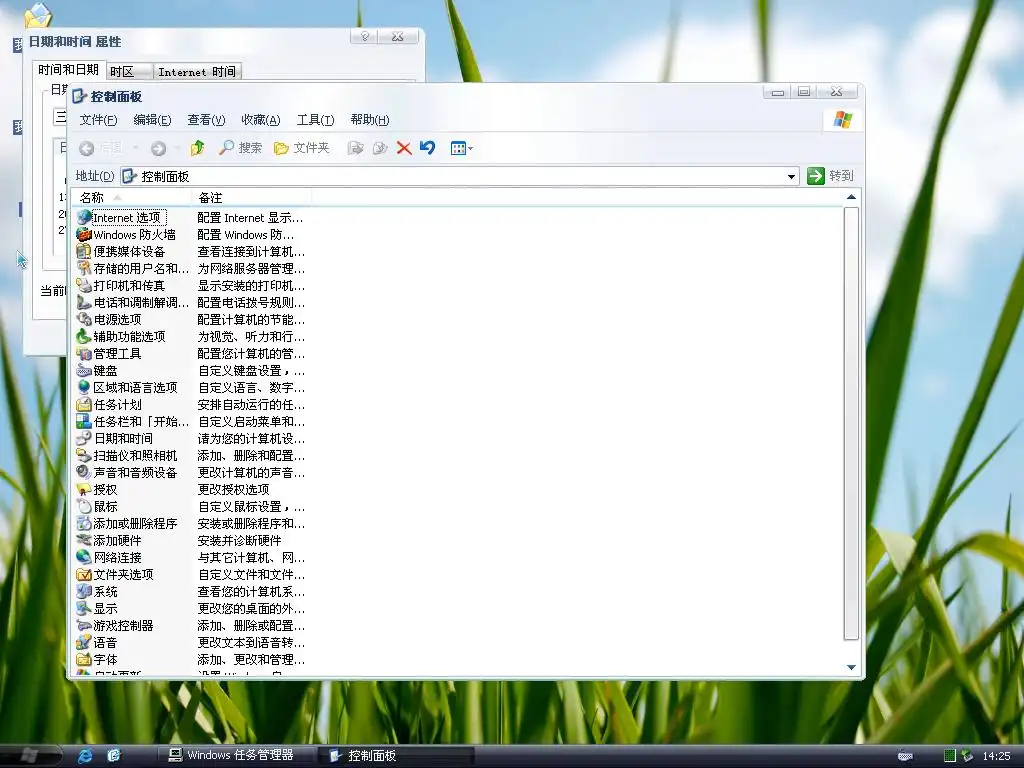The width and height of the screenshot is (1024, 768).
Task: Open 文件夹选项 icon
Action: [x=84, y=574]
